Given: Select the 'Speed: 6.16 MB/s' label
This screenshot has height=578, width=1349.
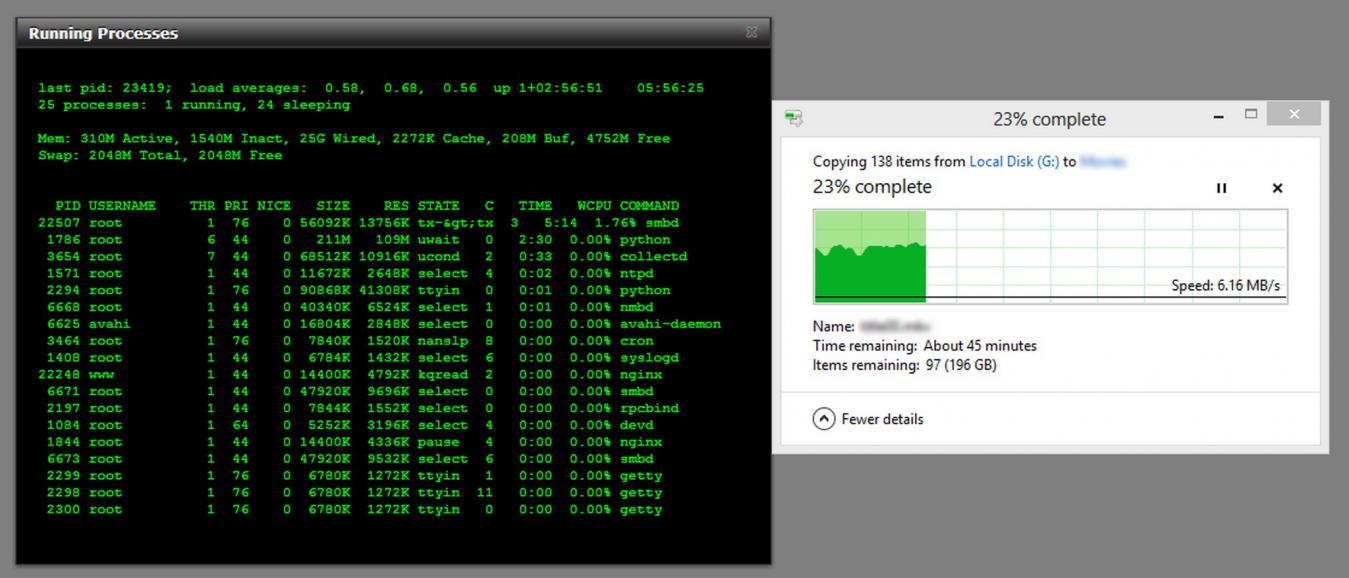Looking at the screenshot, I should [1226, 286].
